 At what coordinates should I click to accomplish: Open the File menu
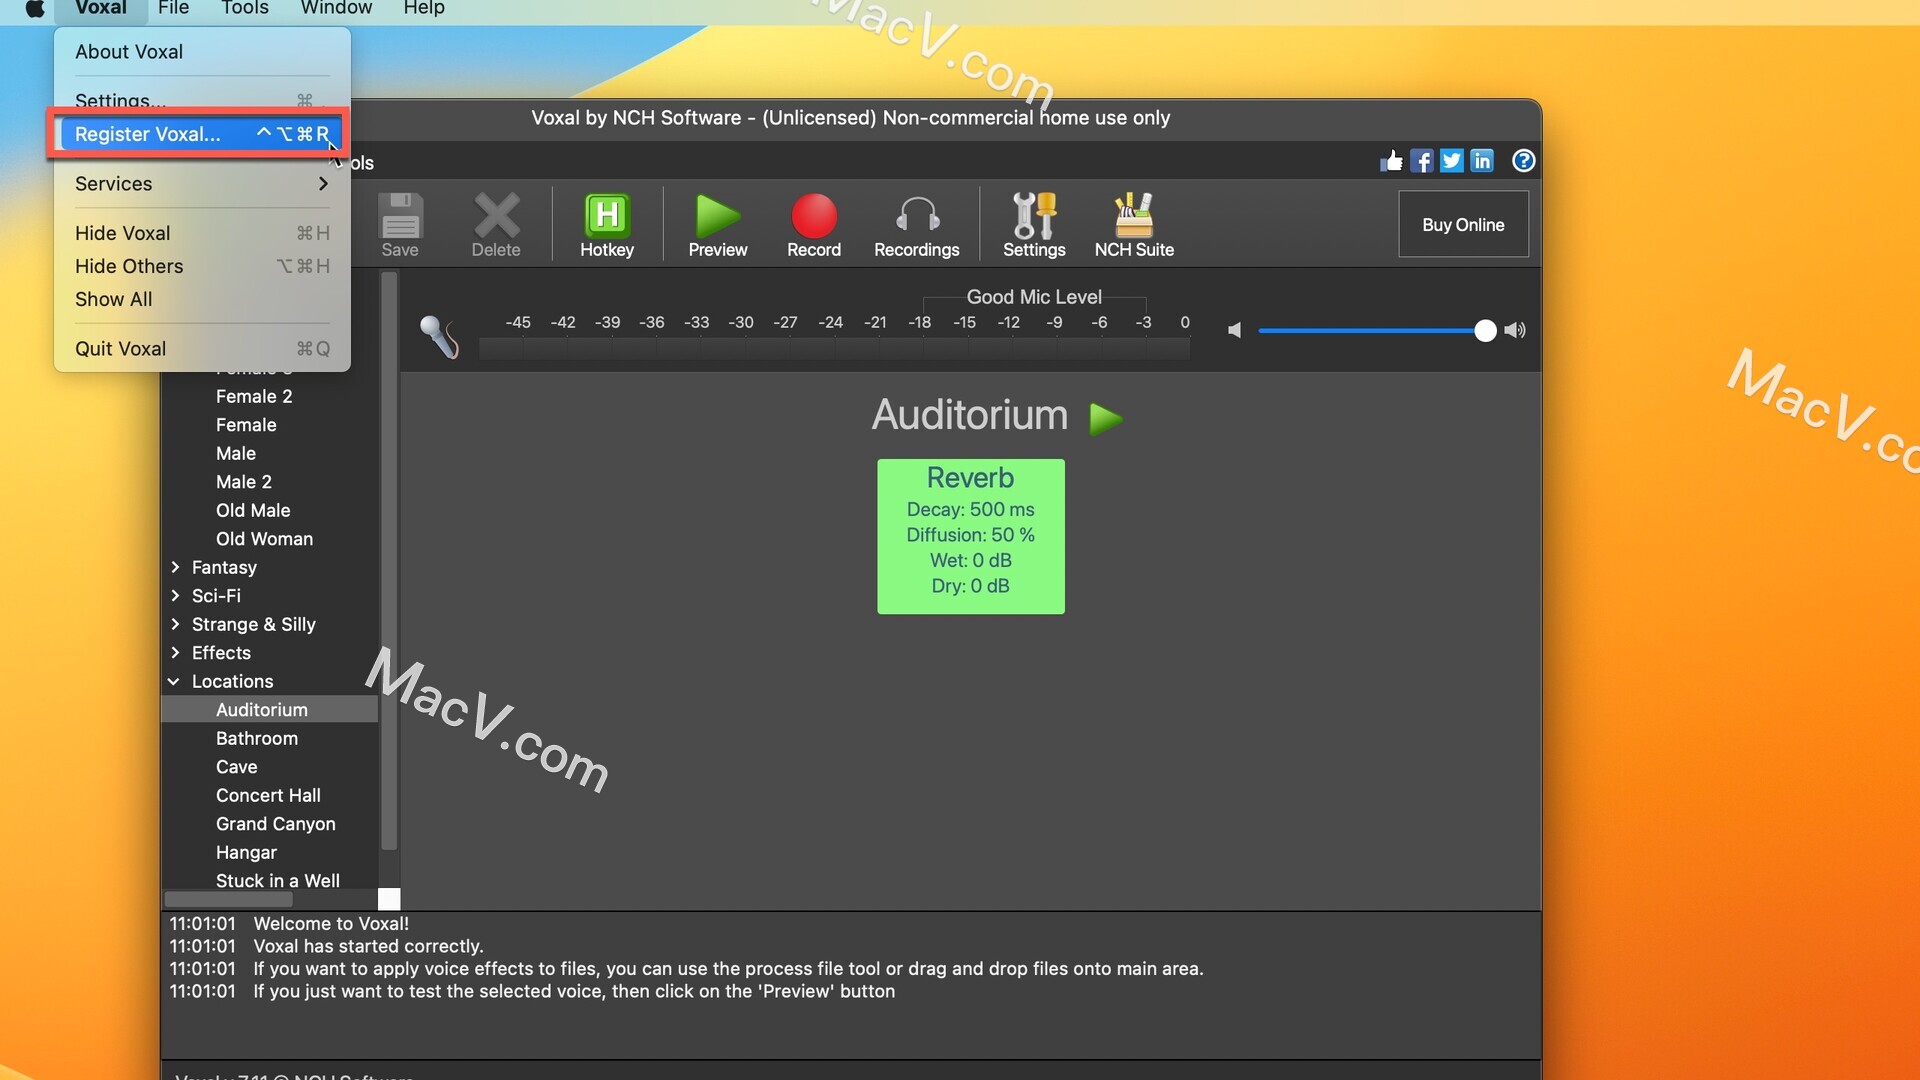173,9
